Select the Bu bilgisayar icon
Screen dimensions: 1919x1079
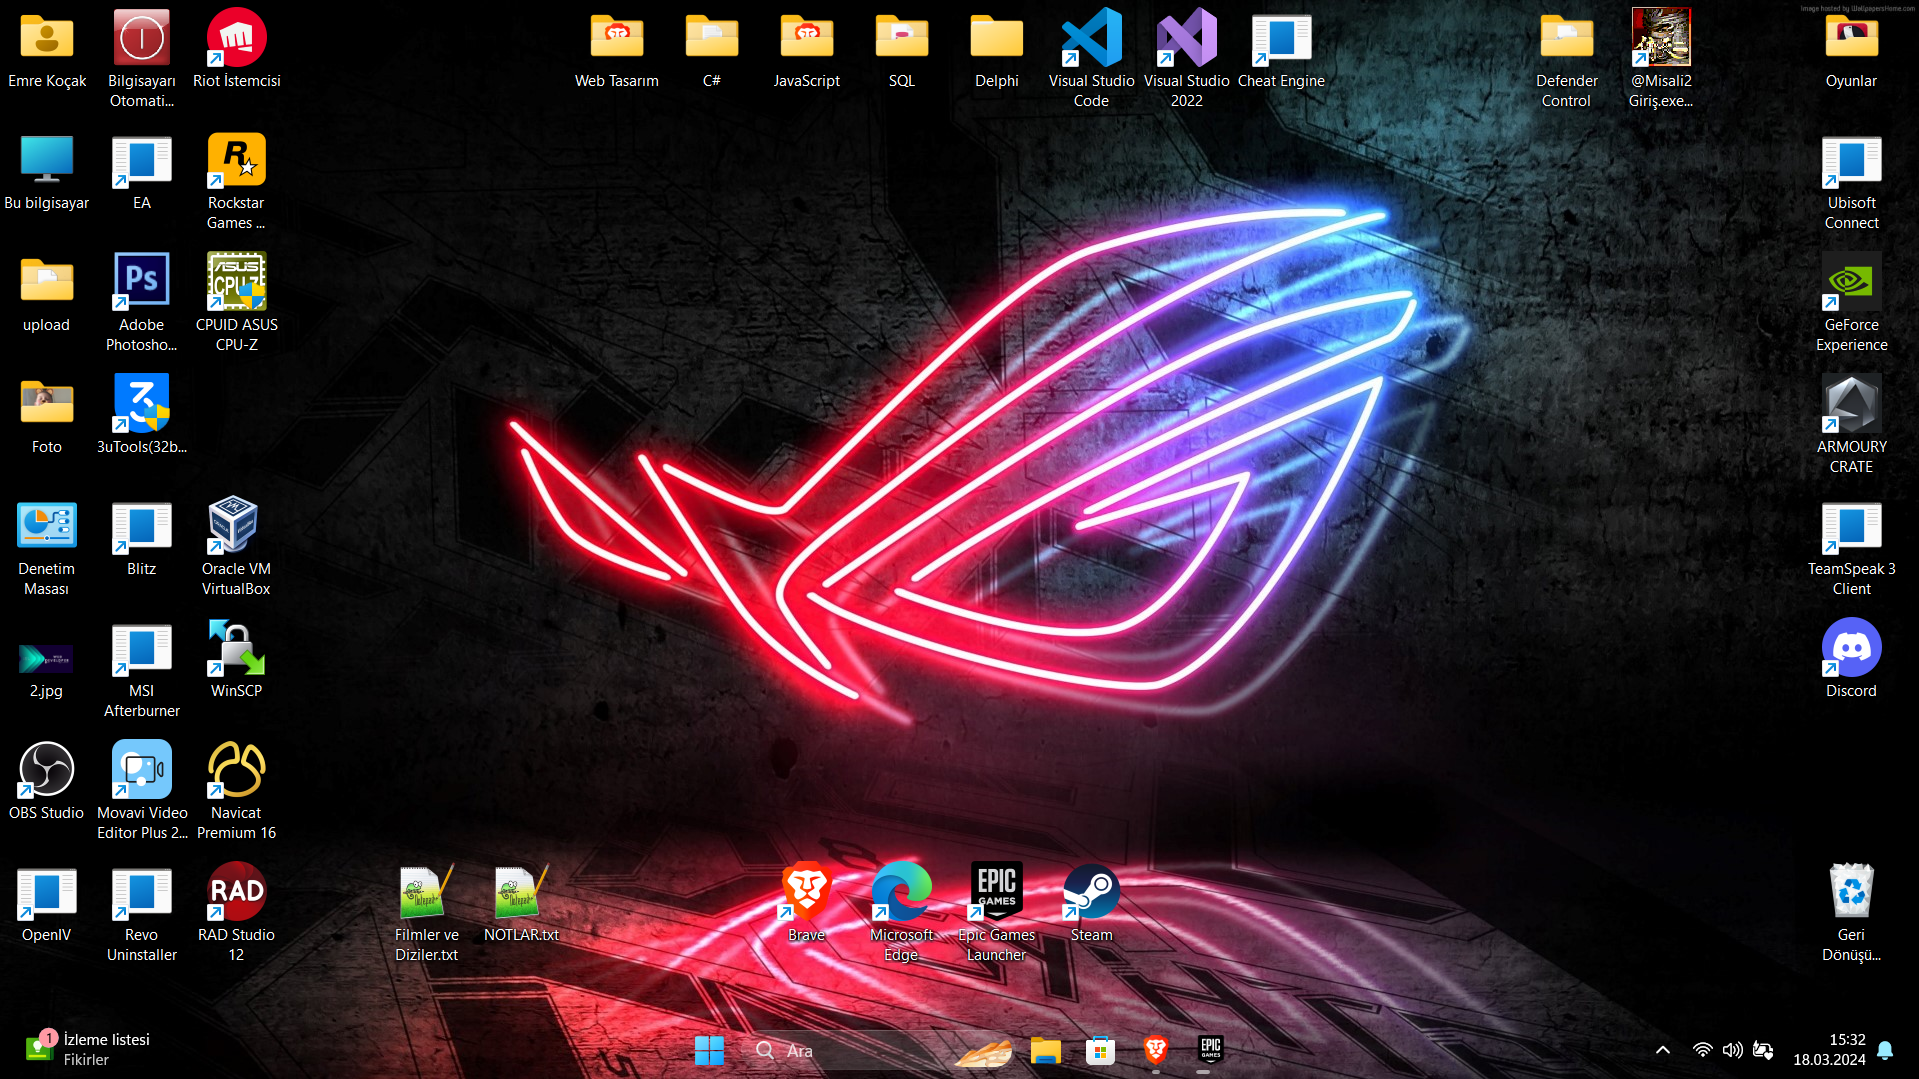click(x=47, y=172)
